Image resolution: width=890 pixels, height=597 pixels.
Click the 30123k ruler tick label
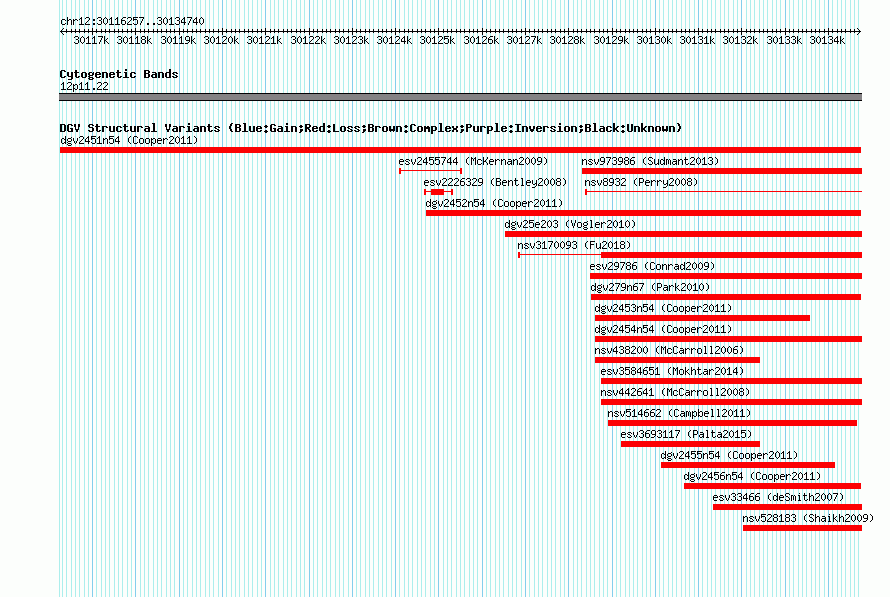351,40
